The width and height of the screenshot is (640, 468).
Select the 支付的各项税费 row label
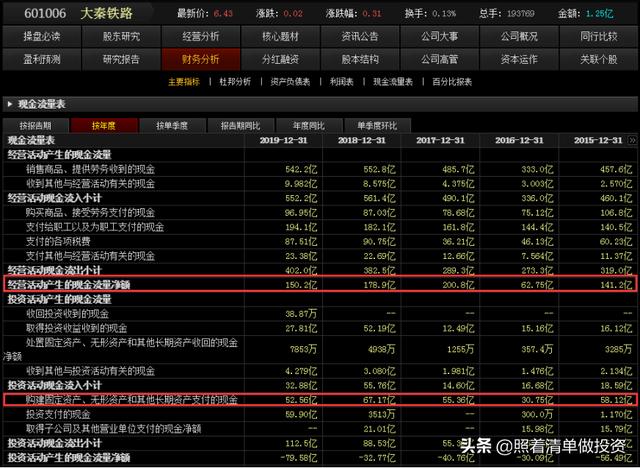coord(58,242)
